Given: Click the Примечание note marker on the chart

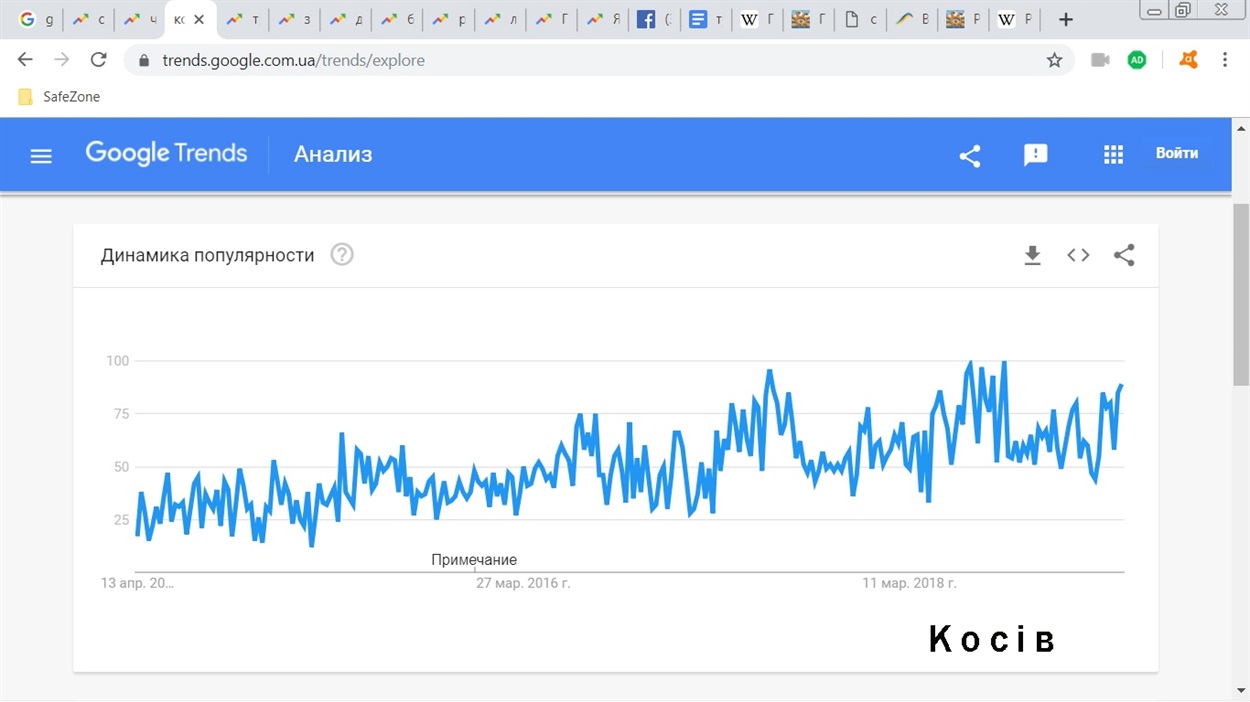Looking at the screenshot, I should [x=474, y=560].
